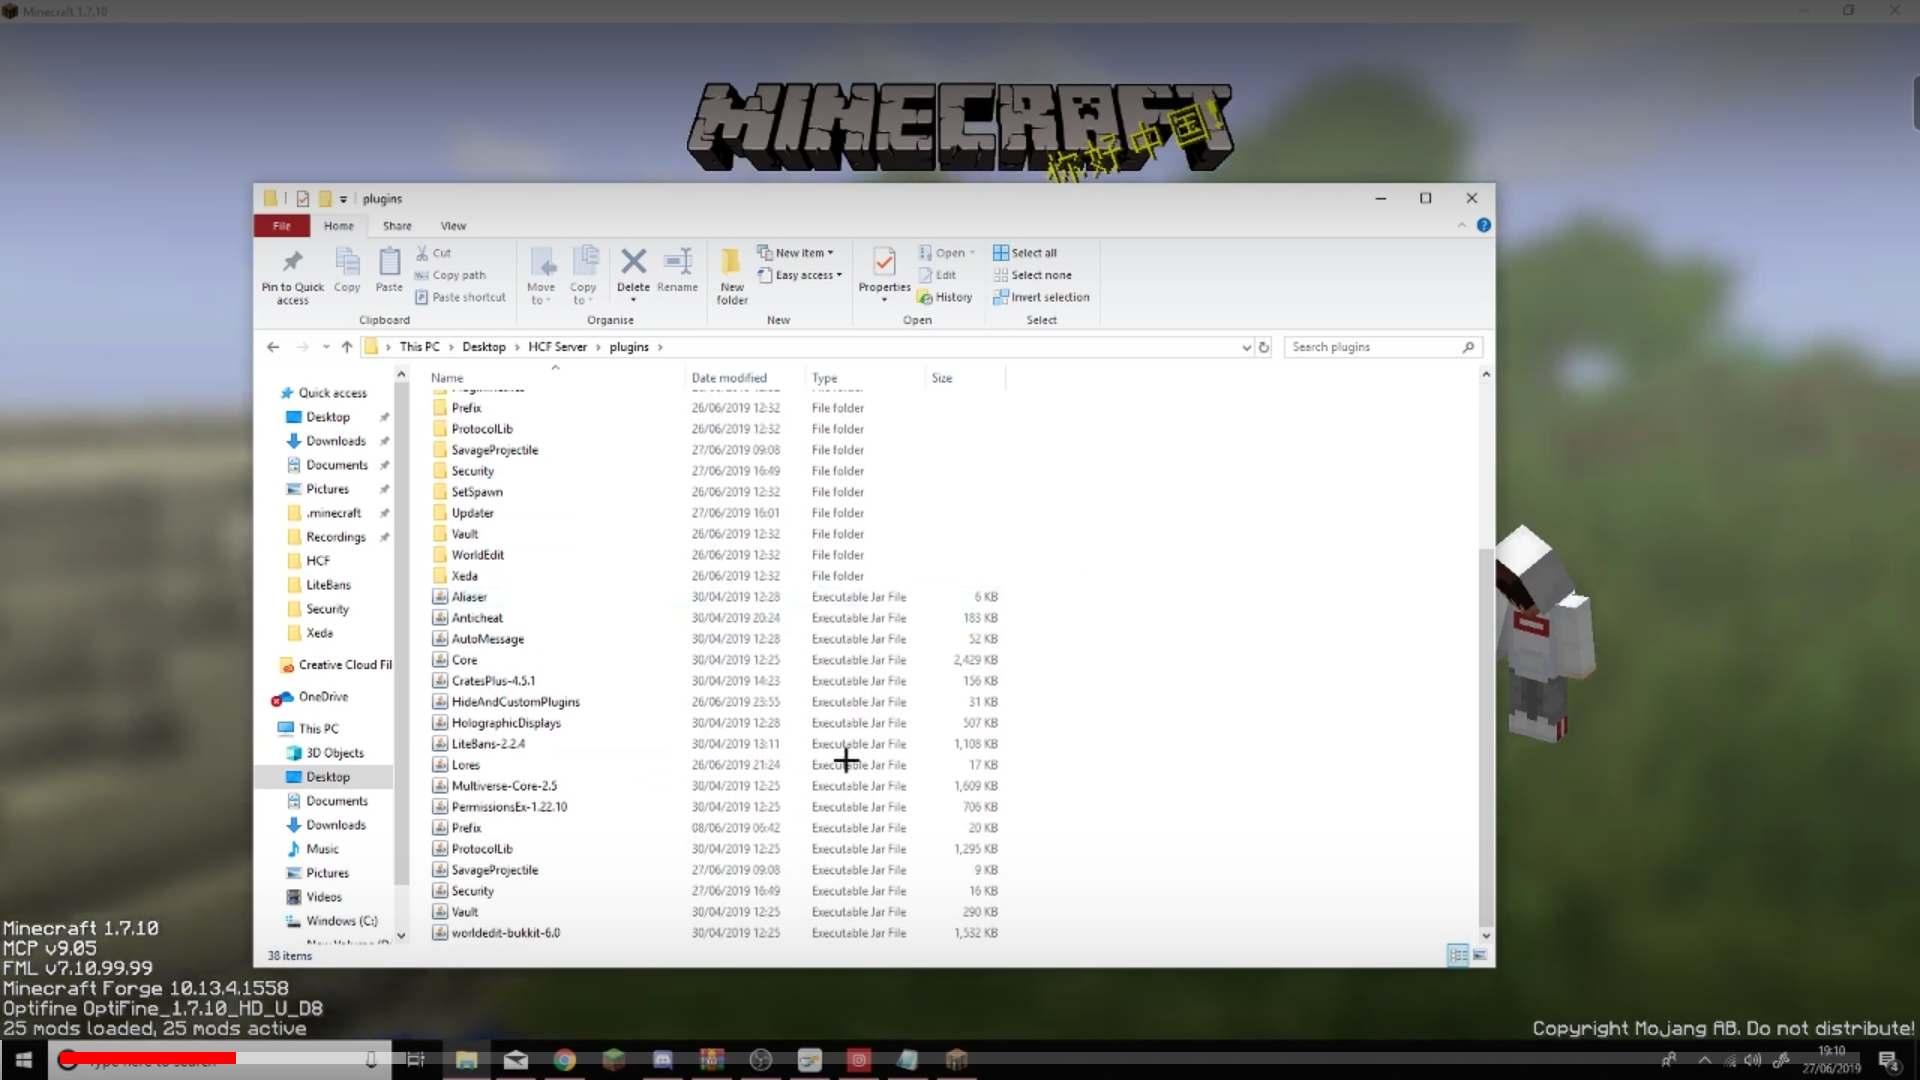This screenshot has width=1920, height=1080.
Task: Select worldedit-bukkit-6.0 jar file
Action: pos(505,933)
